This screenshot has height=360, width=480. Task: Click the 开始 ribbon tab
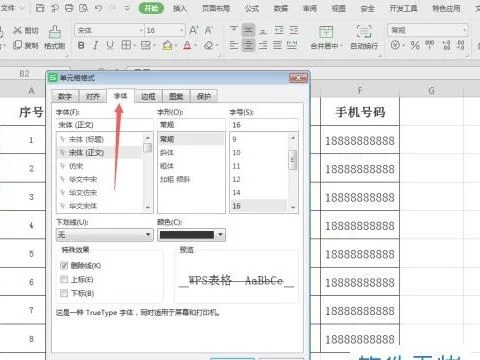pos(151,8)
